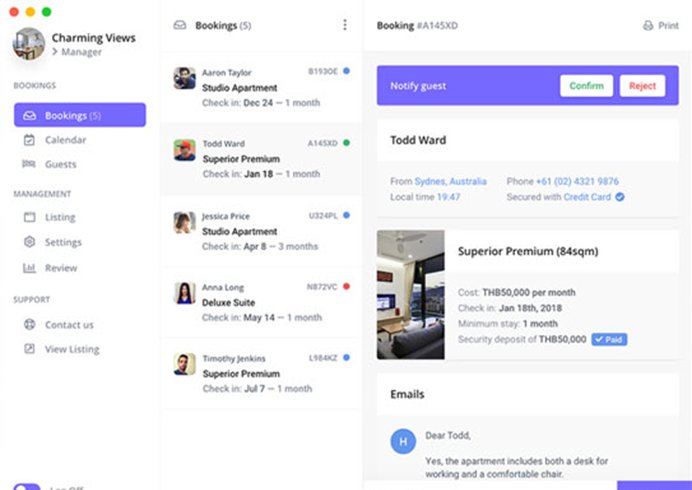Image resolution: width=692 pixels, height=490 pixels.
Task: Click the Contact us globe icon
Action: [x=29, y=325]
